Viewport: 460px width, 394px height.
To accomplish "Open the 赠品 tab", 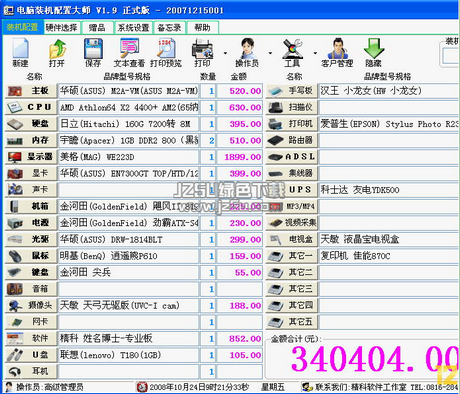I will [97, 27].
